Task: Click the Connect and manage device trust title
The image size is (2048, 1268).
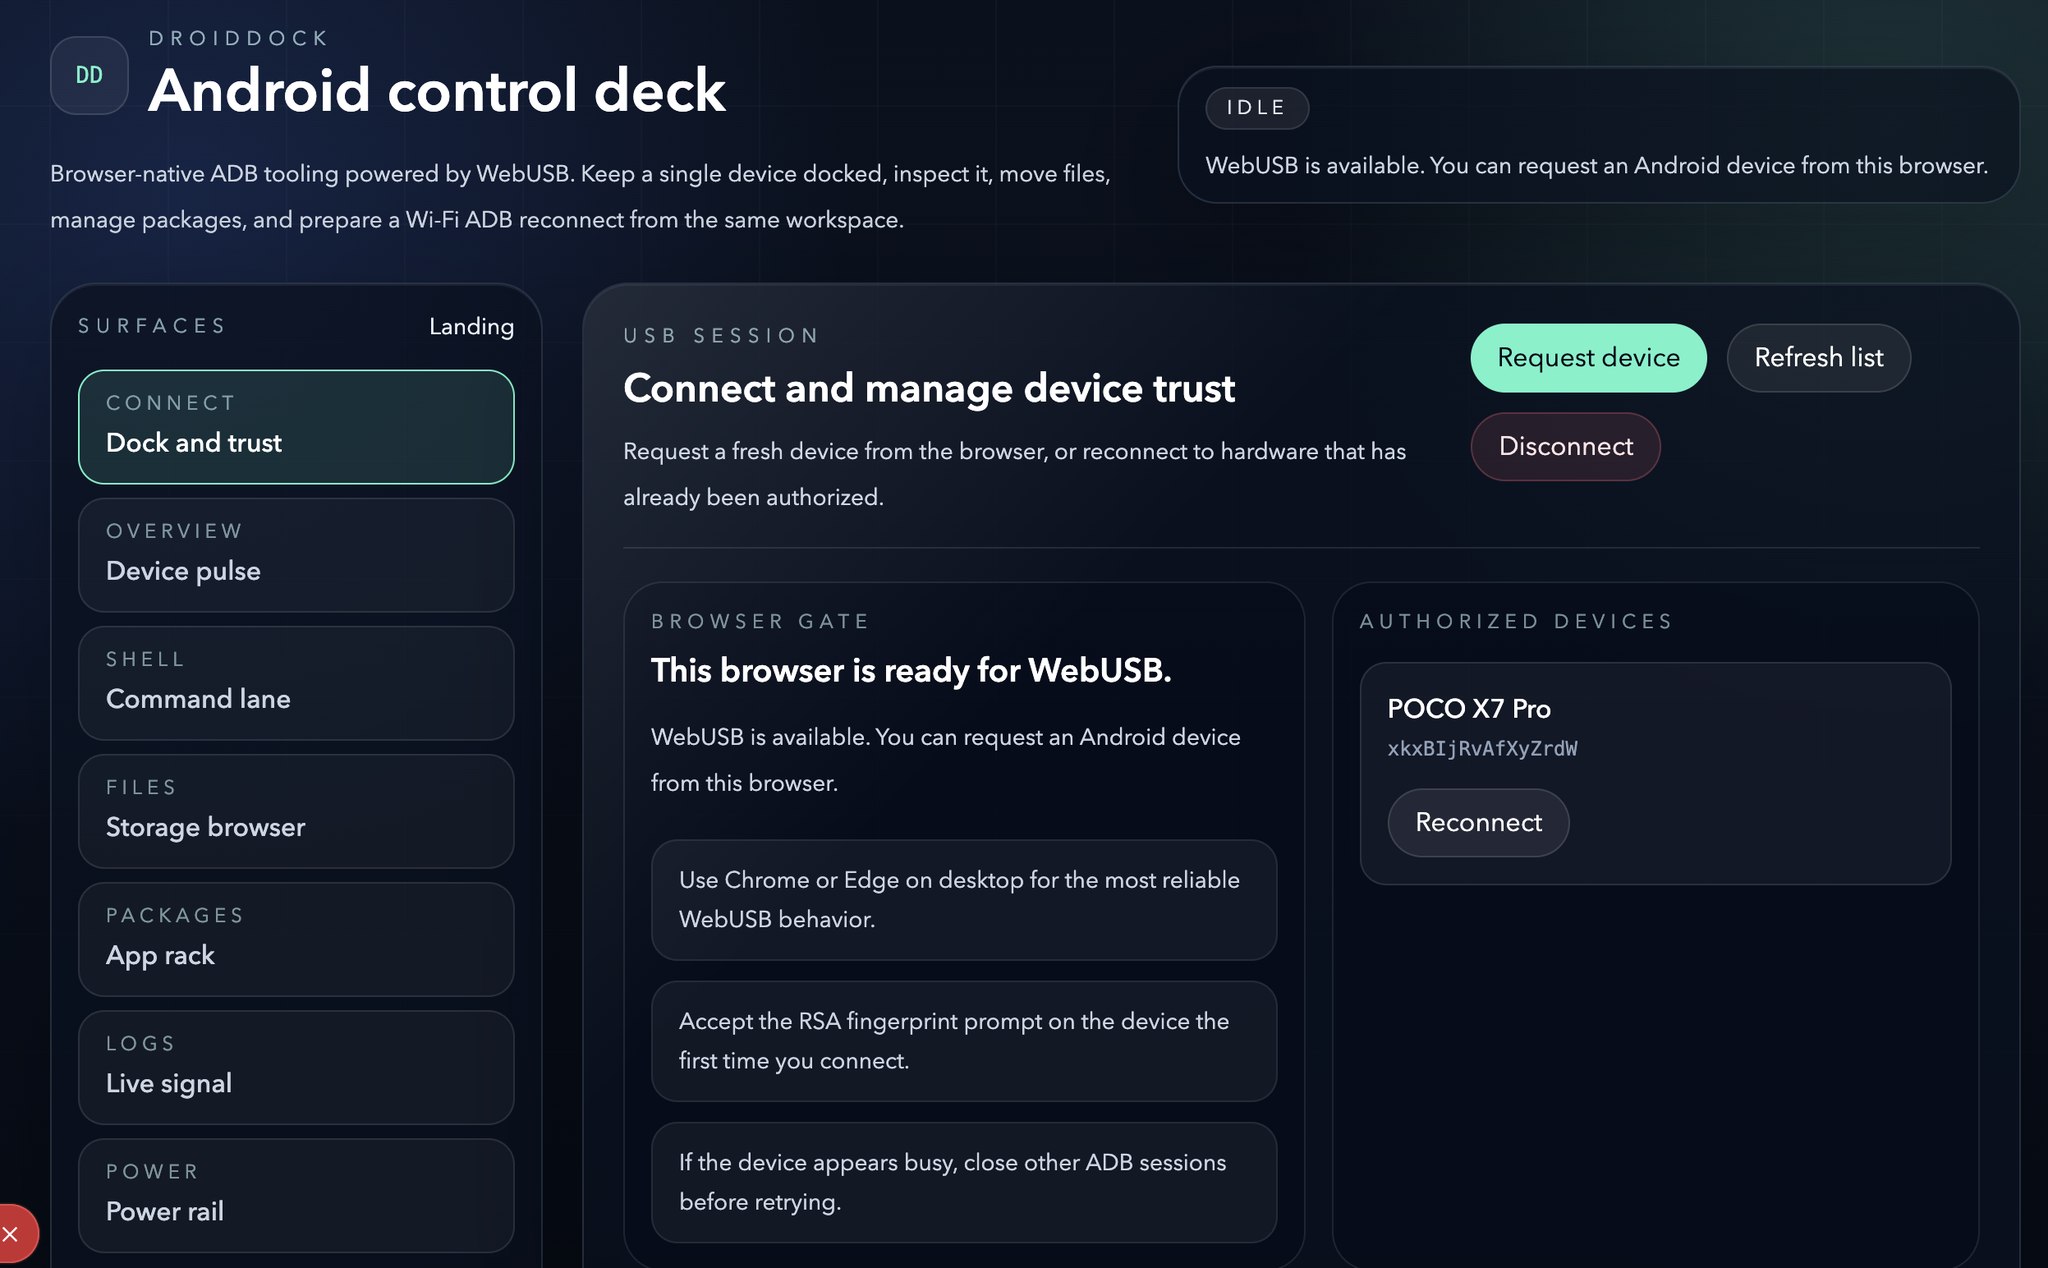Action: point(929,389)
